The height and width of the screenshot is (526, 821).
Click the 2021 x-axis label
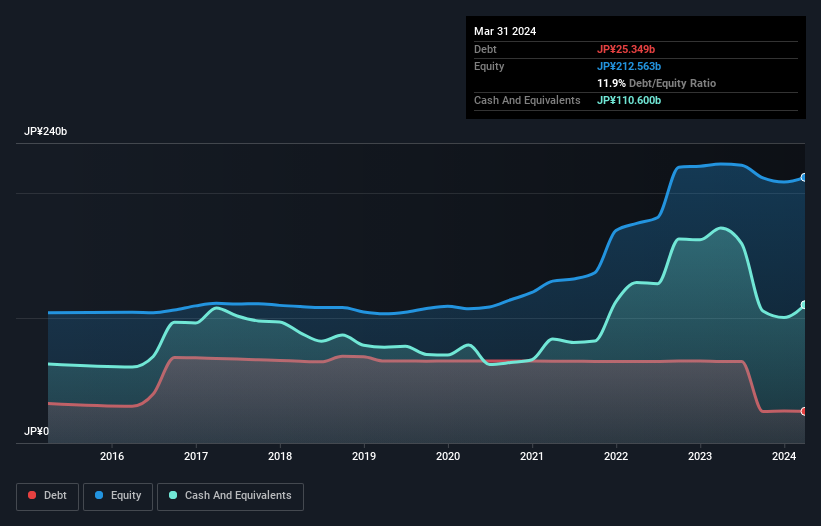tap(532, 456)
